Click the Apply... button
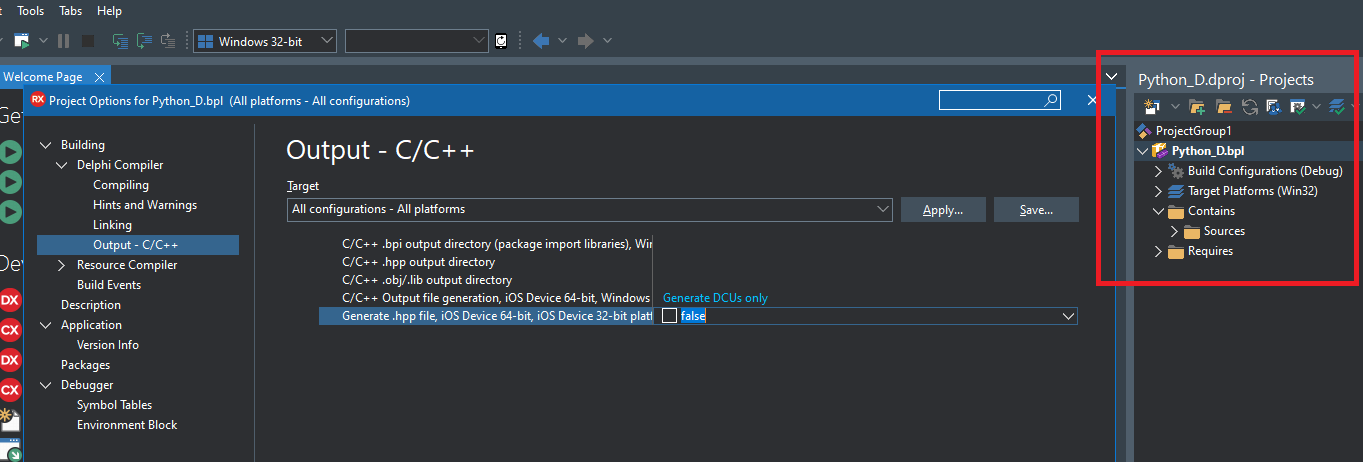The height and width of the screenshot is (462, 1363). pyautogui.click(x=943, y=210)
